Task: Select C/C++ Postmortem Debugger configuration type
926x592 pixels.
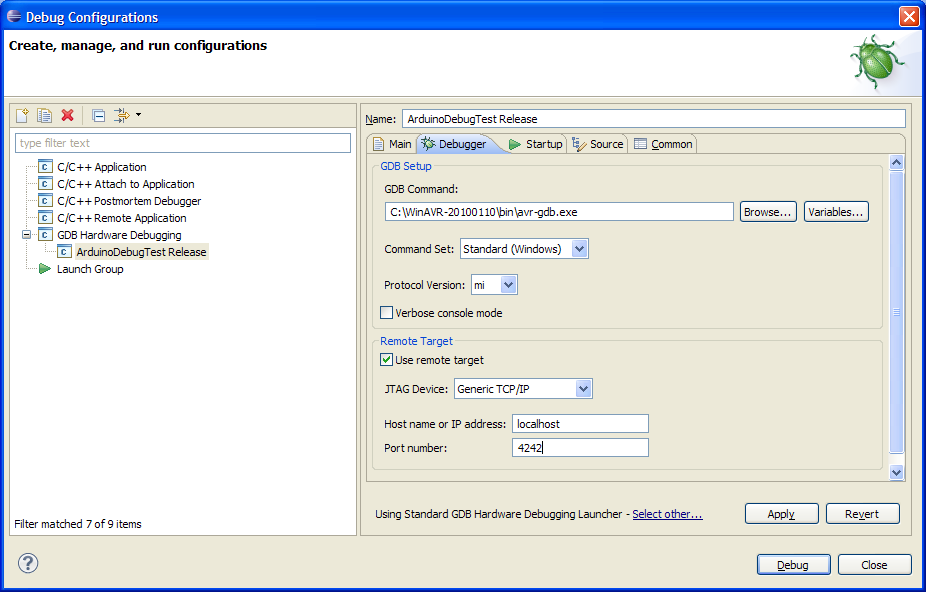Action: (128, 201)
